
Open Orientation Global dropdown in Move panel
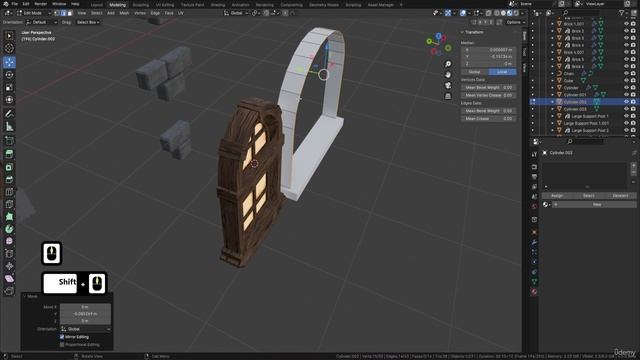pos(86,329)
